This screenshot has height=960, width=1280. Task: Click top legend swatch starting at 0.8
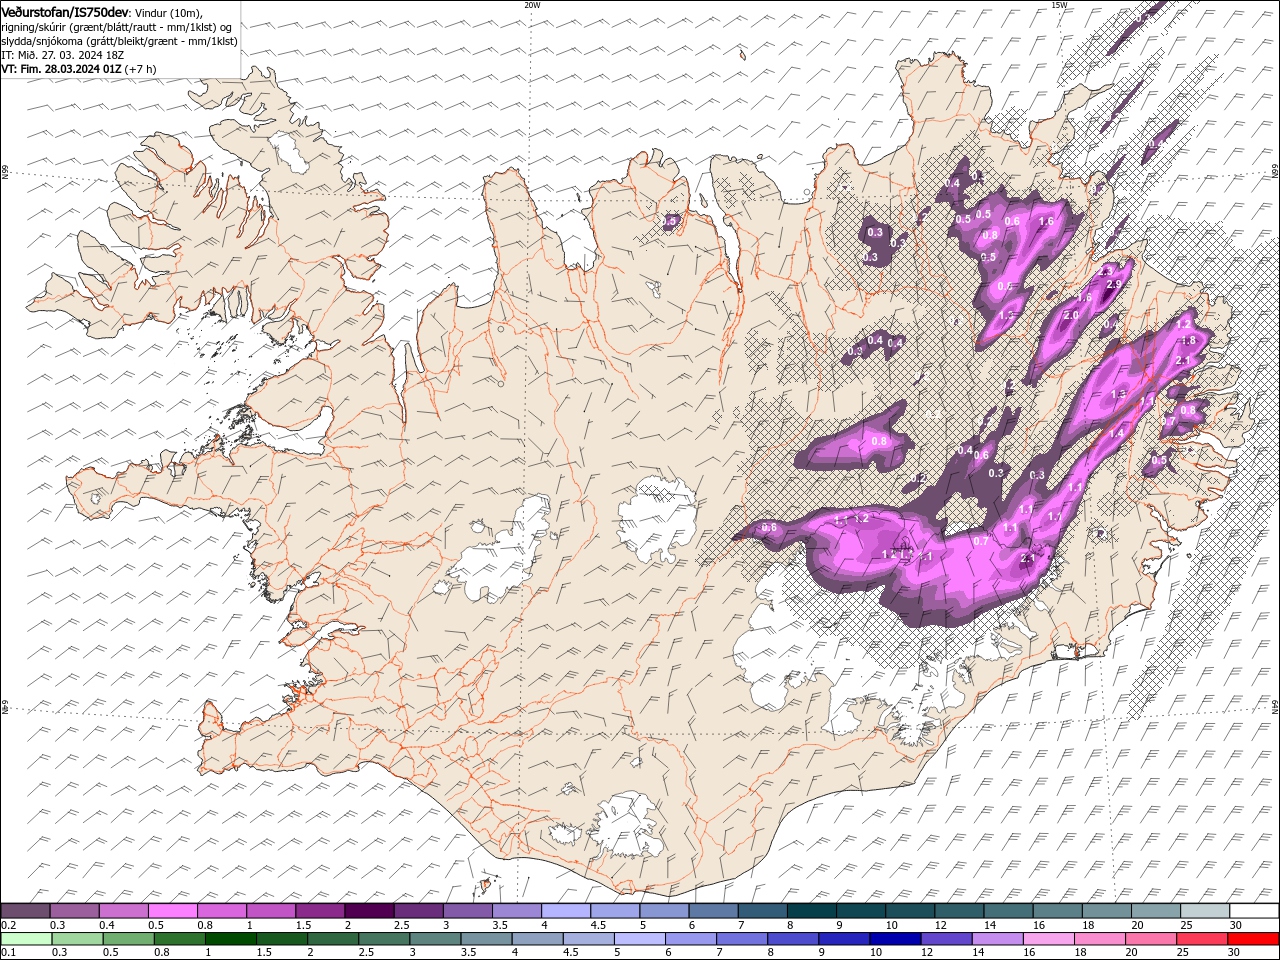[x=222, y=911]
